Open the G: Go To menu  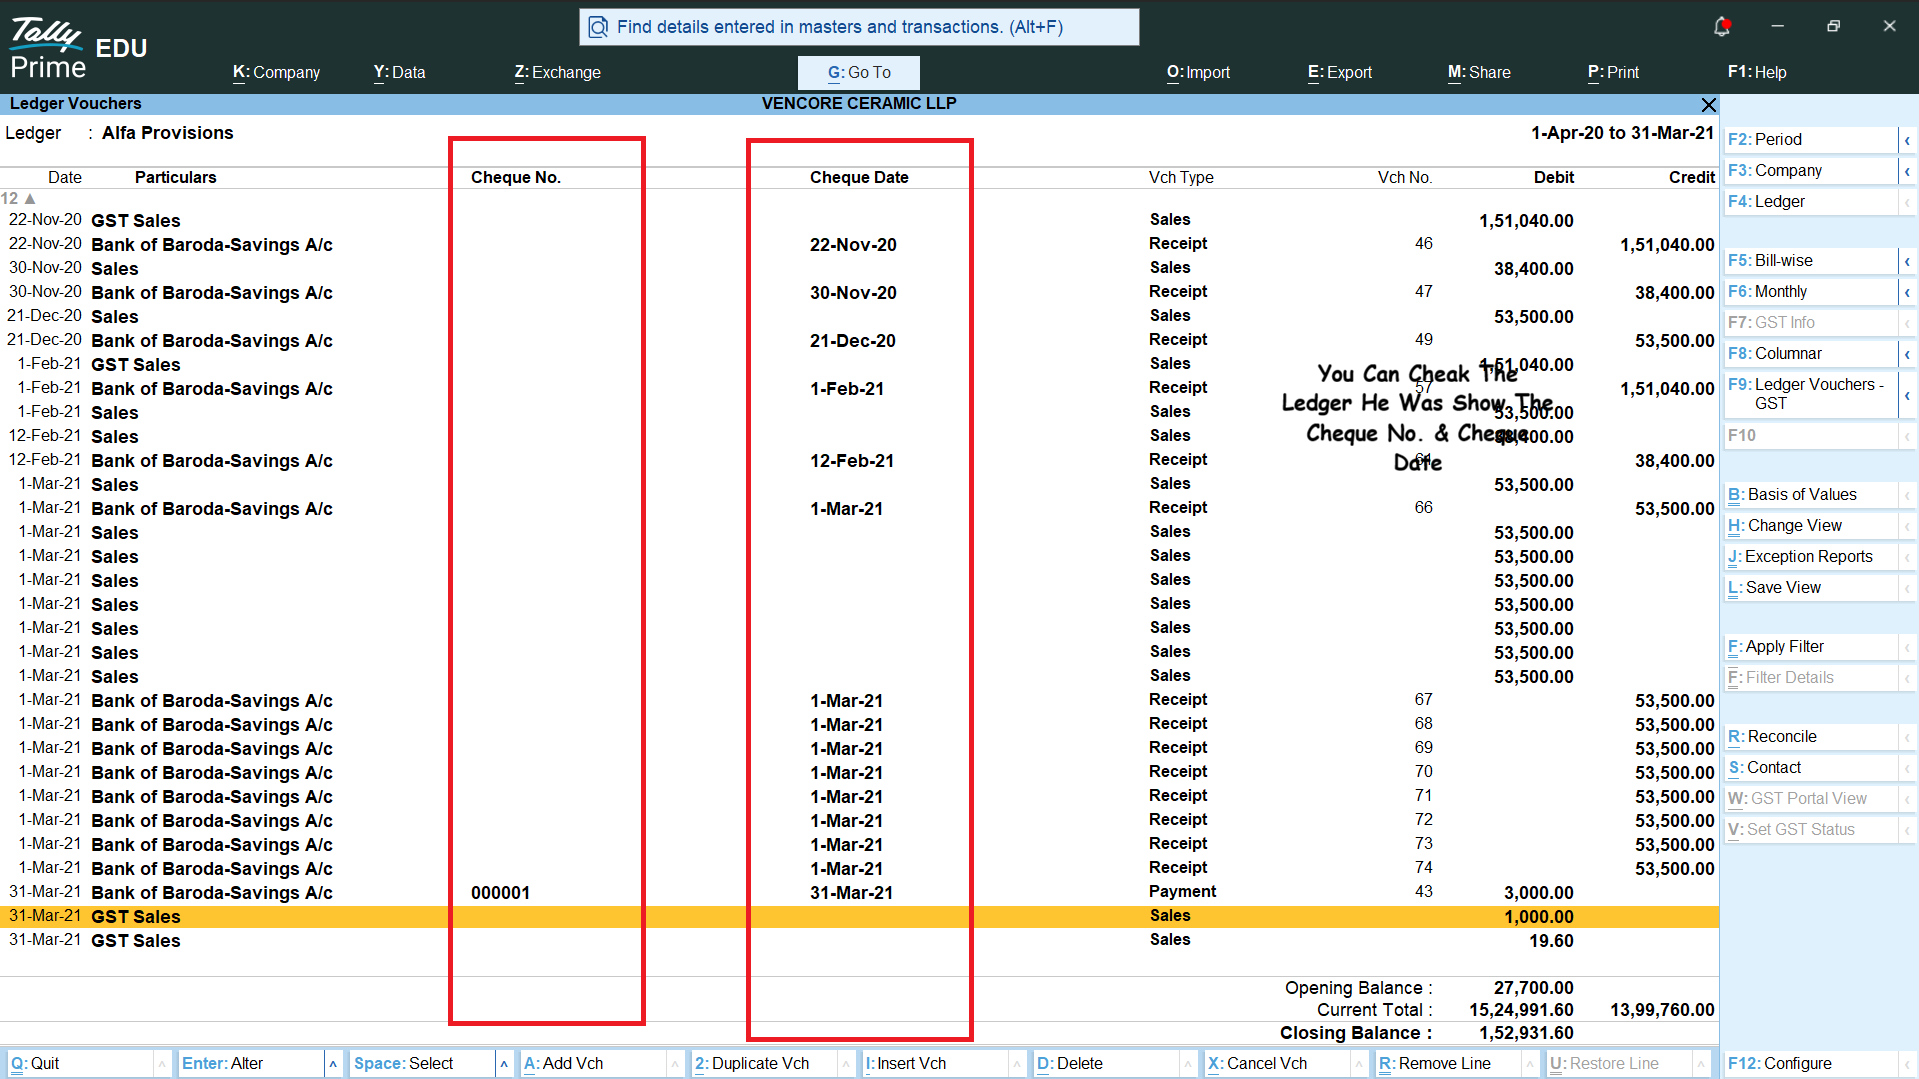click(858, 72)
